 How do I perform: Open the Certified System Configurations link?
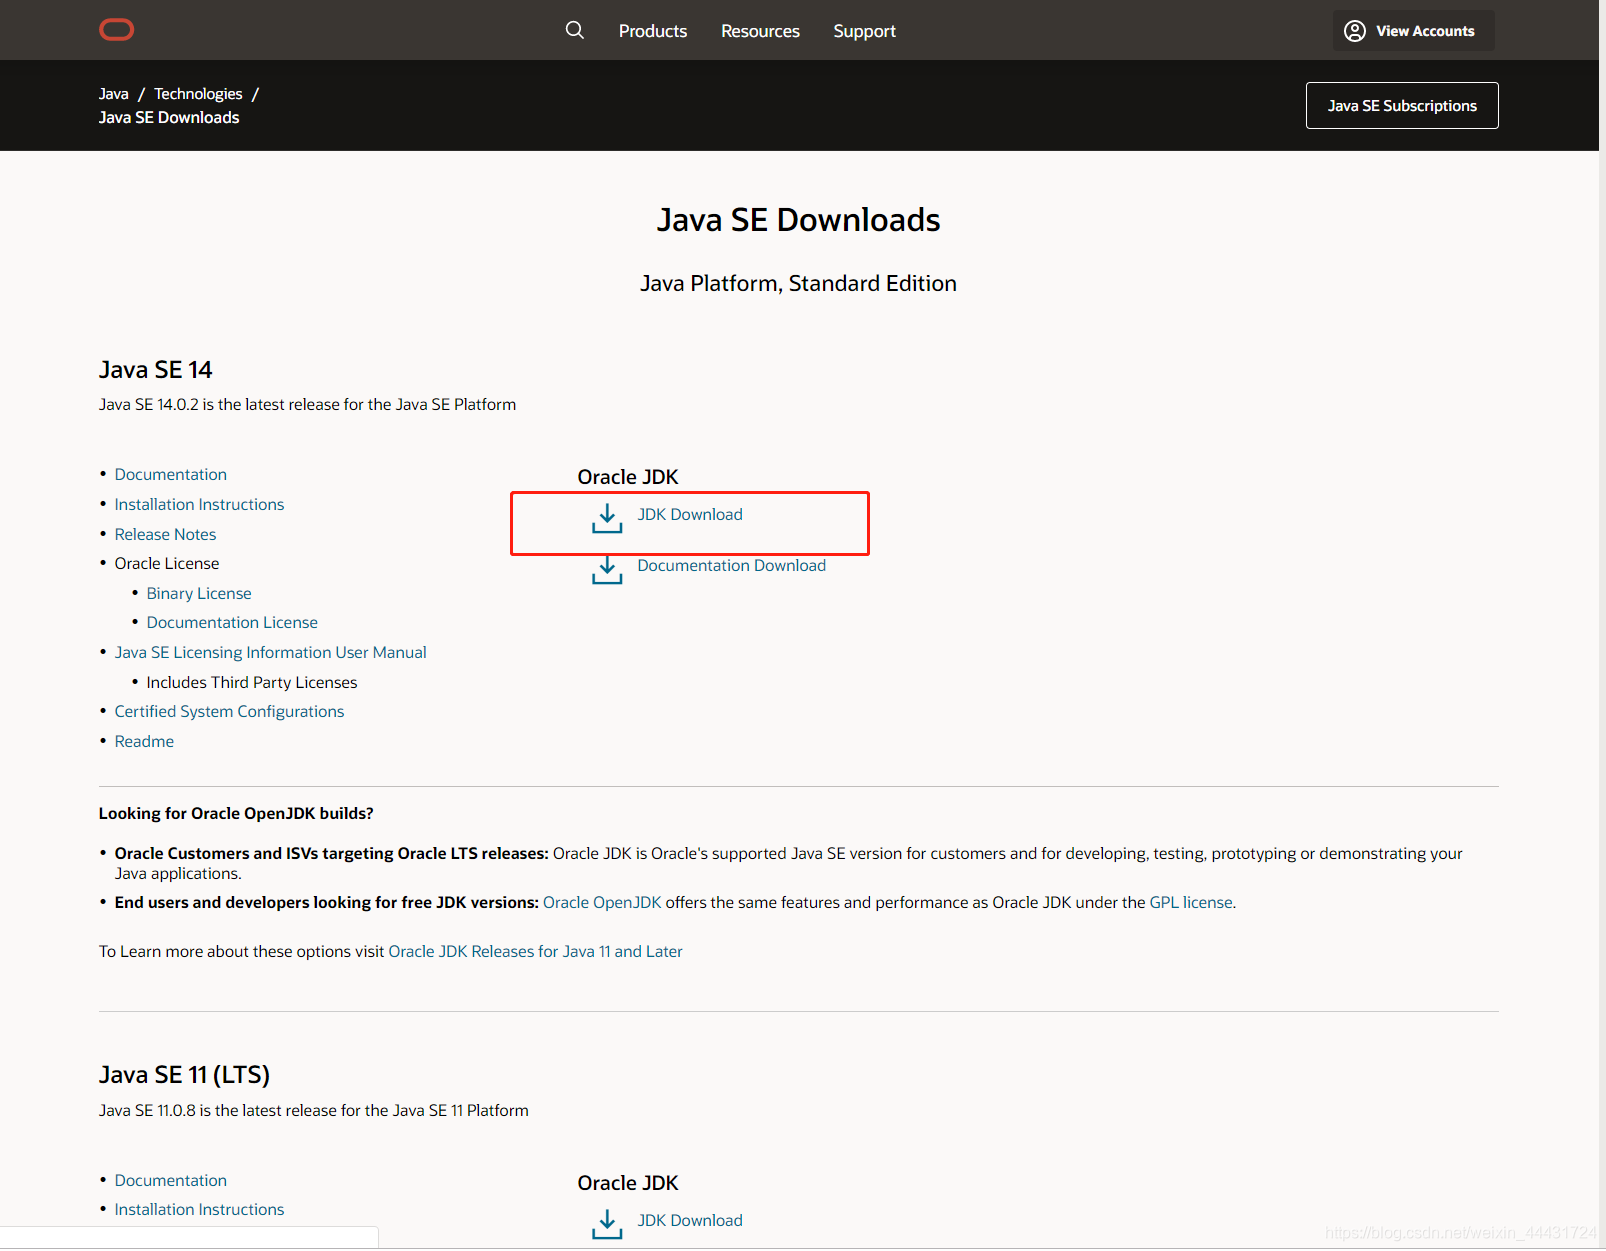point(229,711)
